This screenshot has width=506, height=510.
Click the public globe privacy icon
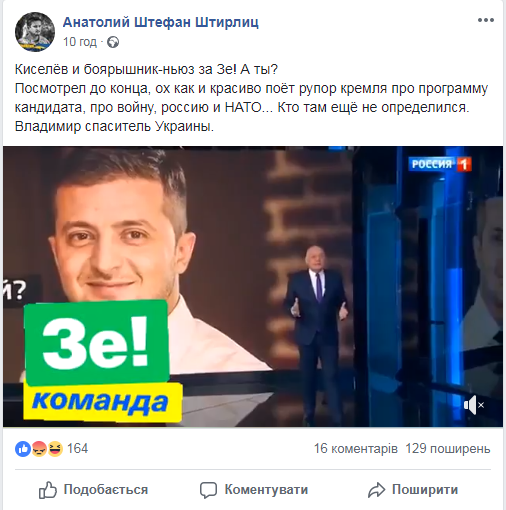[x=113, y=42]
